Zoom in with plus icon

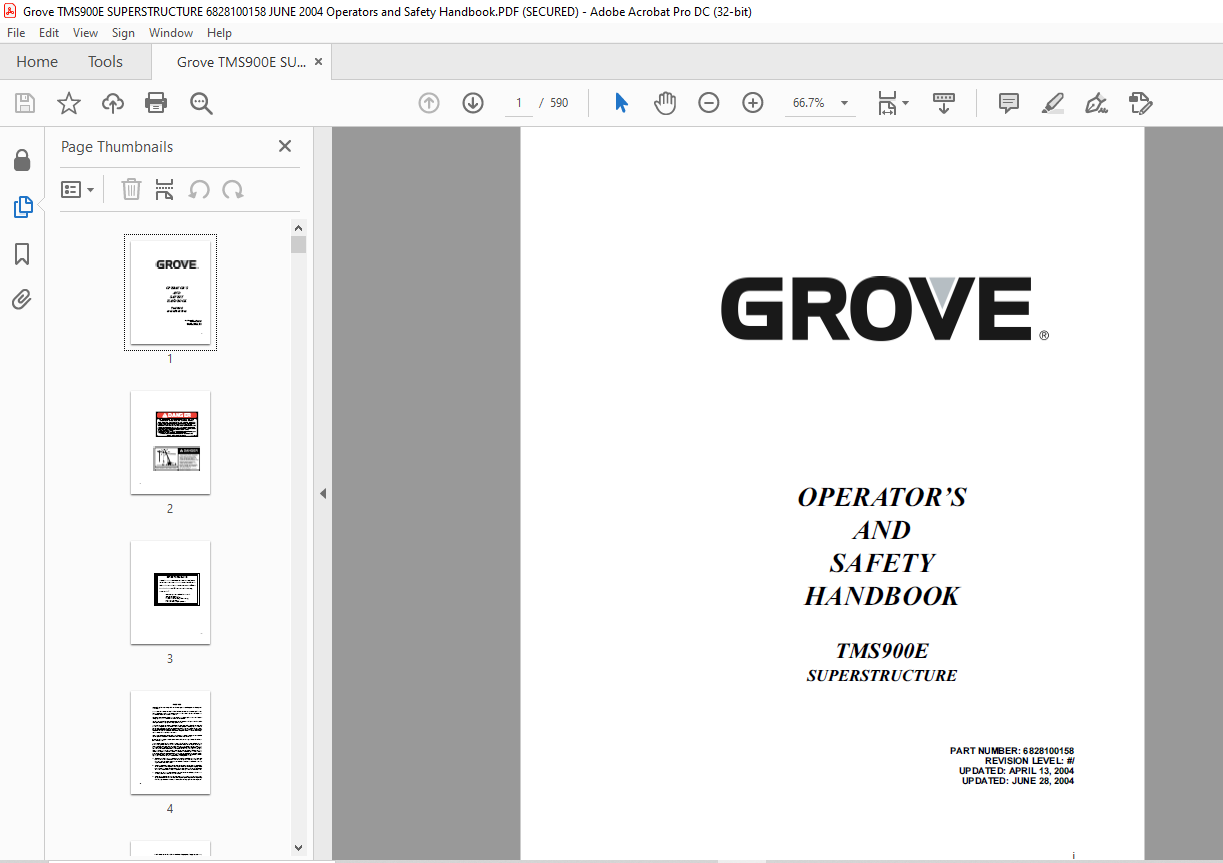753,103
